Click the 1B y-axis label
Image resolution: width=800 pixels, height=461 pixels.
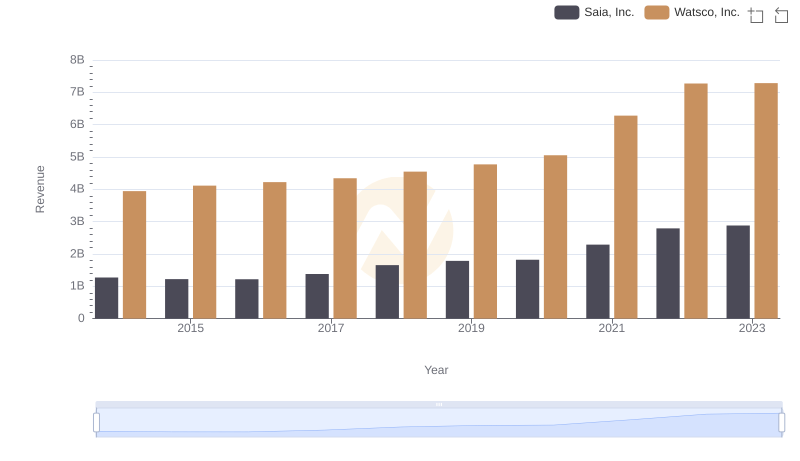coord(77,286)
